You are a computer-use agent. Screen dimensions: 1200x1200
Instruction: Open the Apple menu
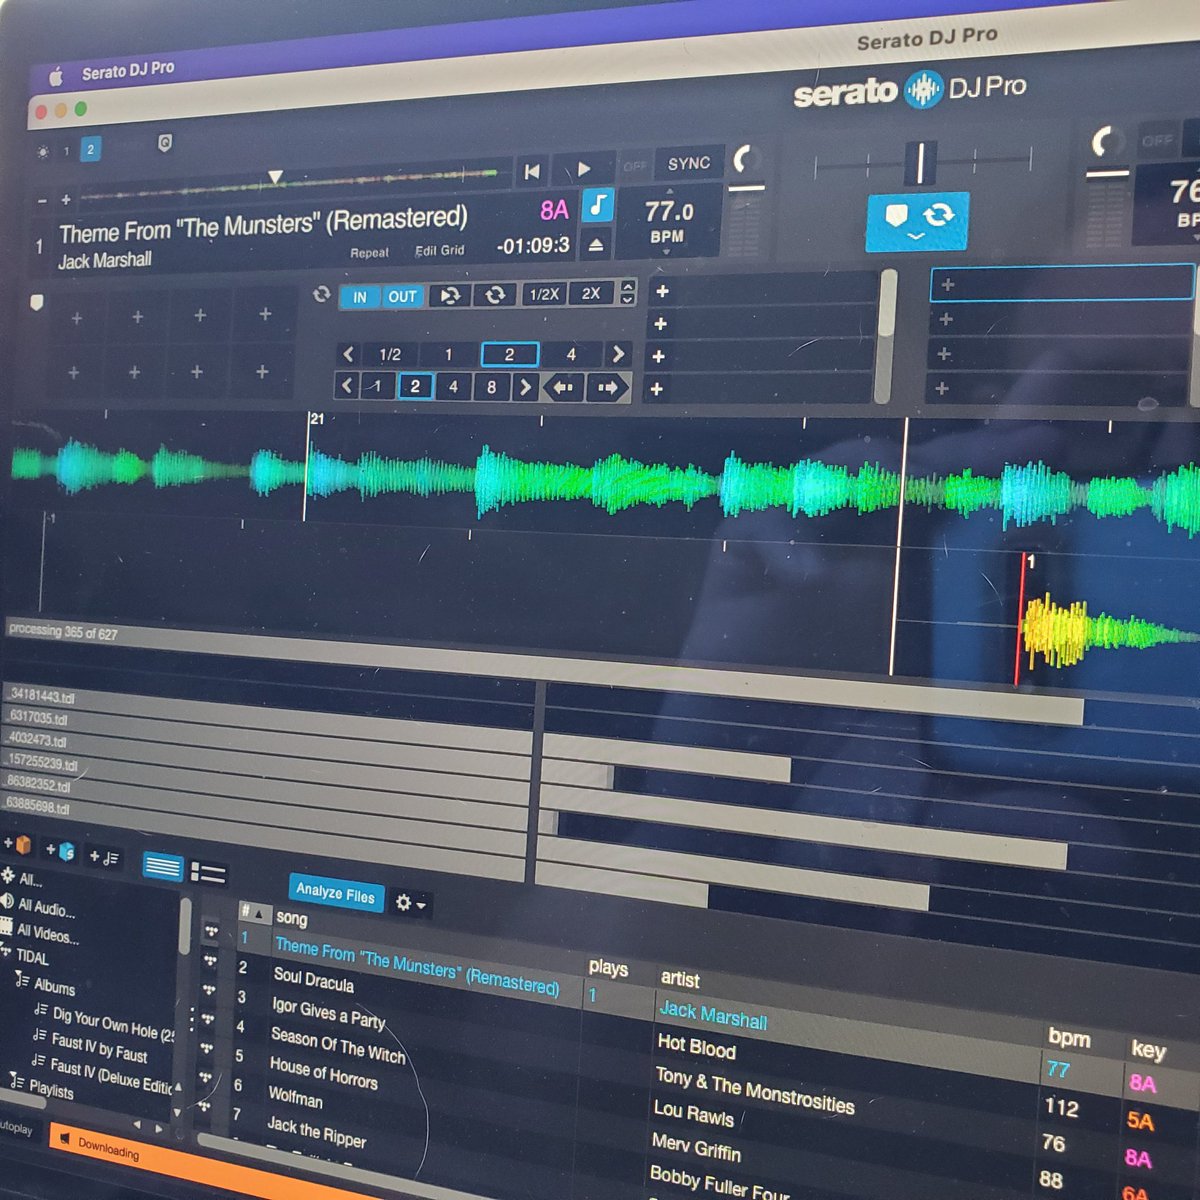[x=56, y=77]
